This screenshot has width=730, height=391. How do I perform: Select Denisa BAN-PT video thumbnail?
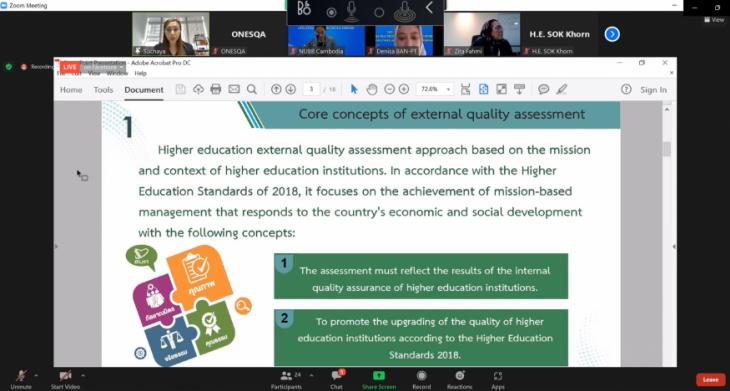[404, 40]
